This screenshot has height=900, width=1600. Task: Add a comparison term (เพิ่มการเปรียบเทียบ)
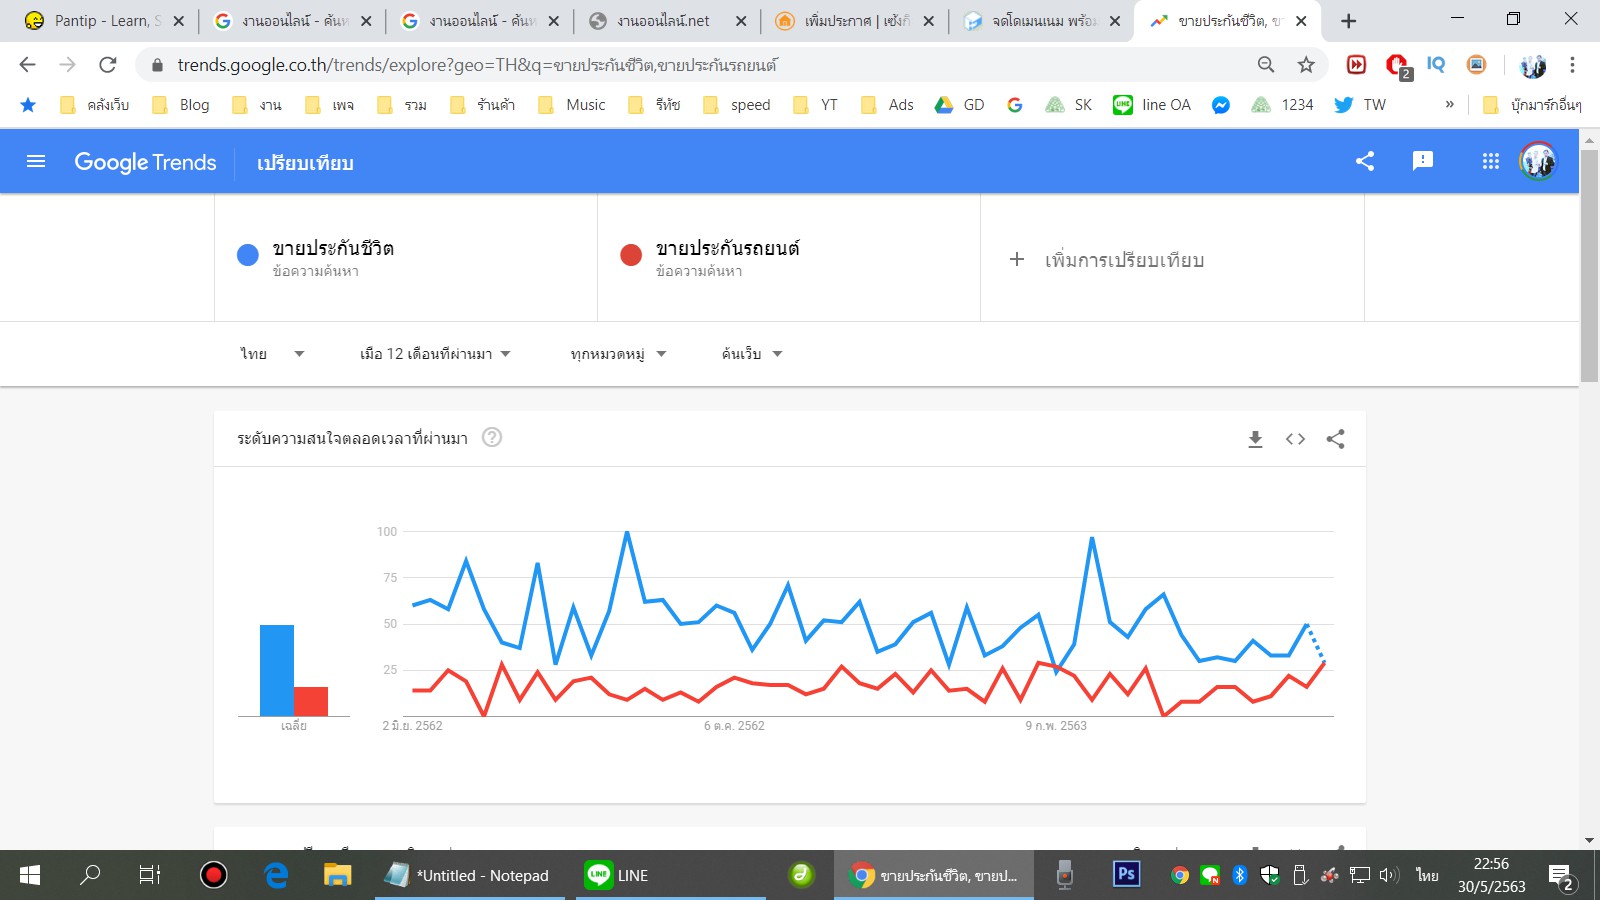click(x=1106, y=260)
